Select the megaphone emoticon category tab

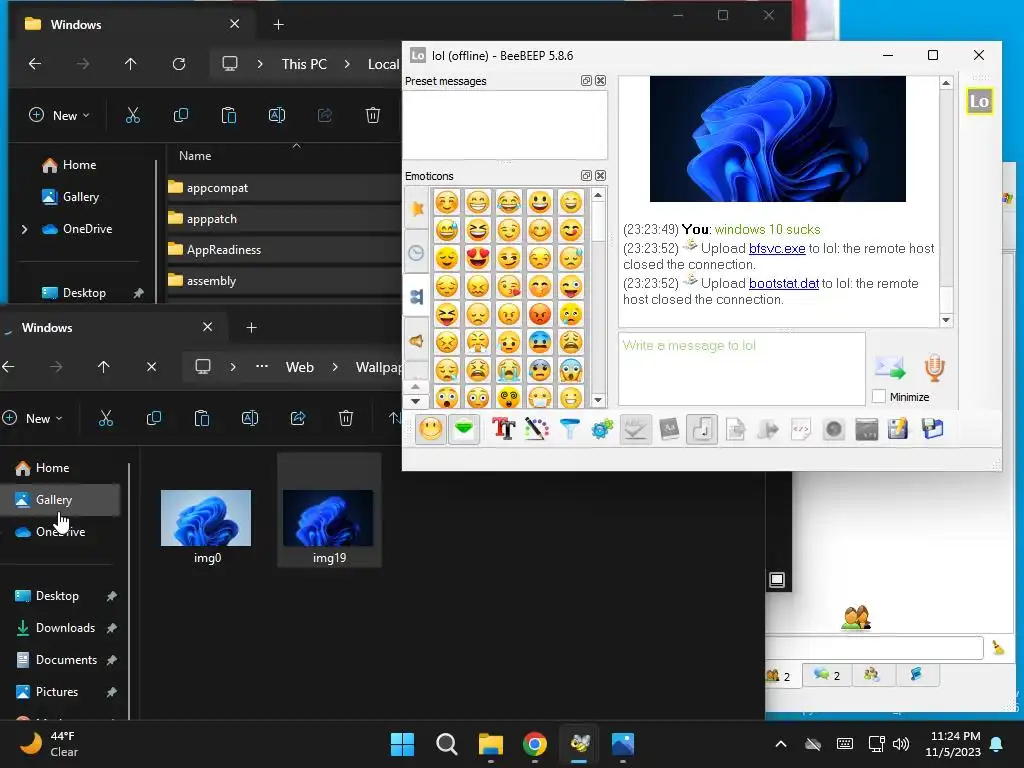[417, 341]
